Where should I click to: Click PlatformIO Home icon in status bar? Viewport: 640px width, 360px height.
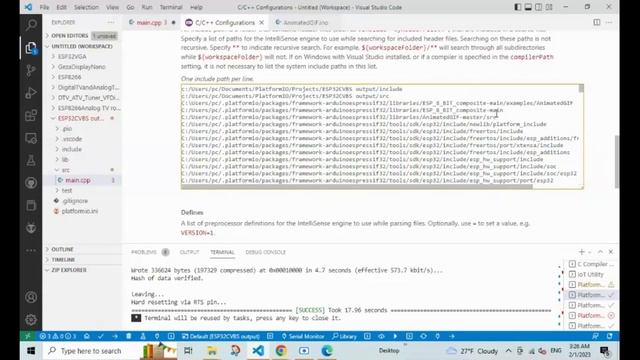(x=87, y=336)
